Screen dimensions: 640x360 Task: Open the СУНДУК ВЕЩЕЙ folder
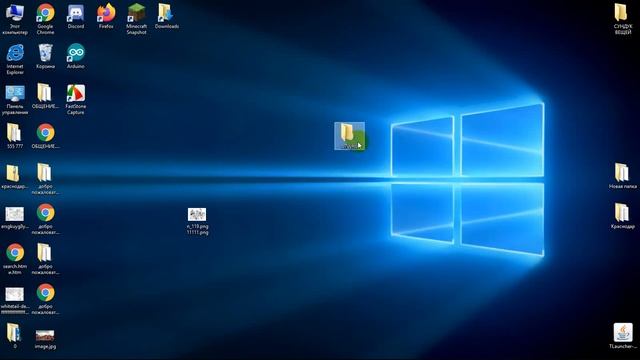click(x=622, y=19)
